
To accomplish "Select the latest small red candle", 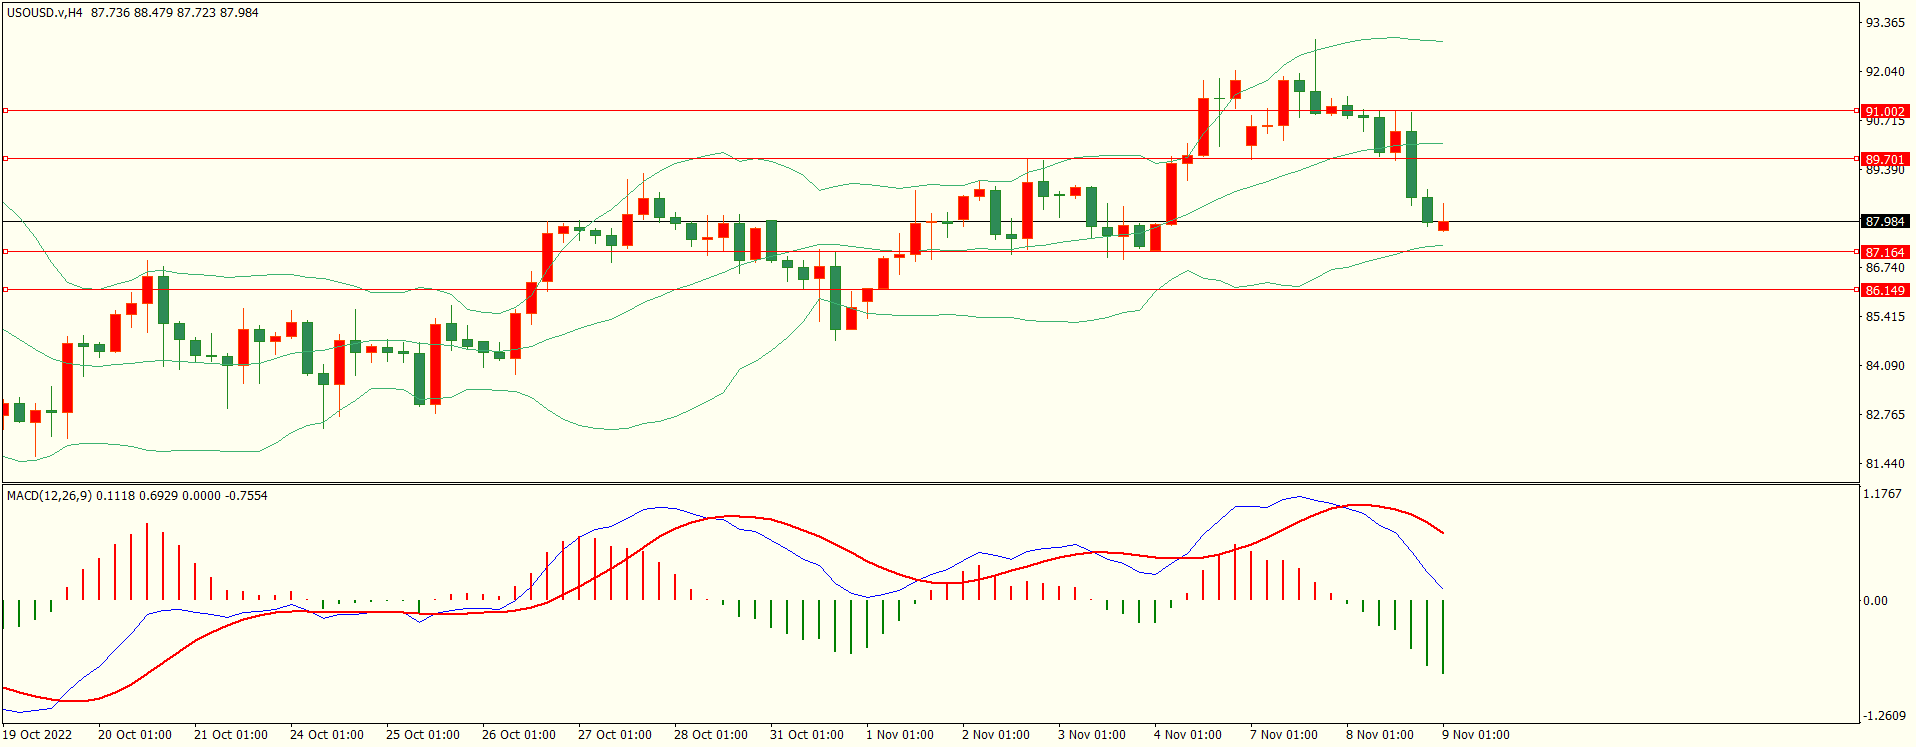I will (1443, 227).
